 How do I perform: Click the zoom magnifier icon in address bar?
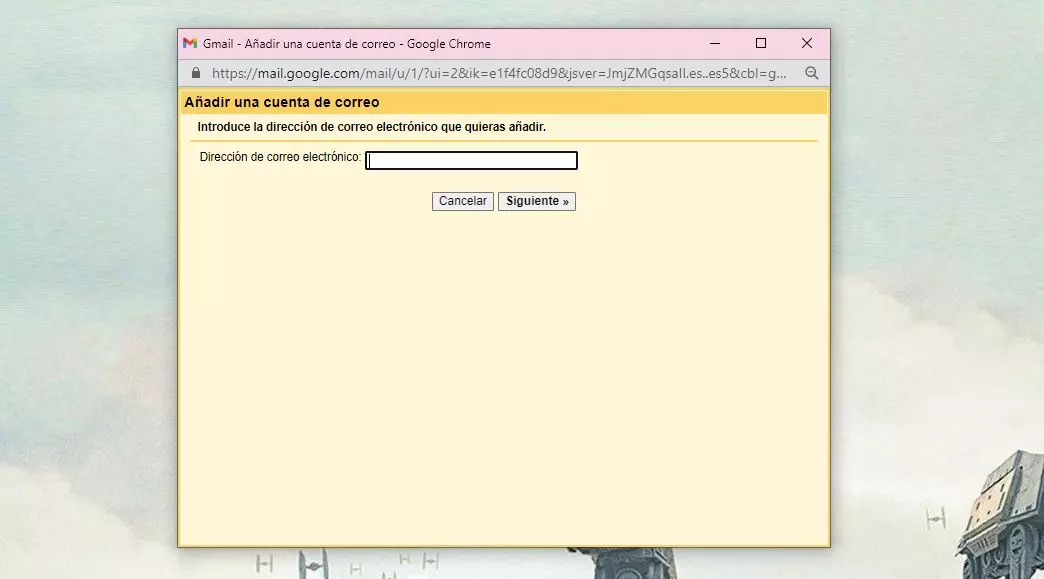pyautogui.click(x=811, y=73)
